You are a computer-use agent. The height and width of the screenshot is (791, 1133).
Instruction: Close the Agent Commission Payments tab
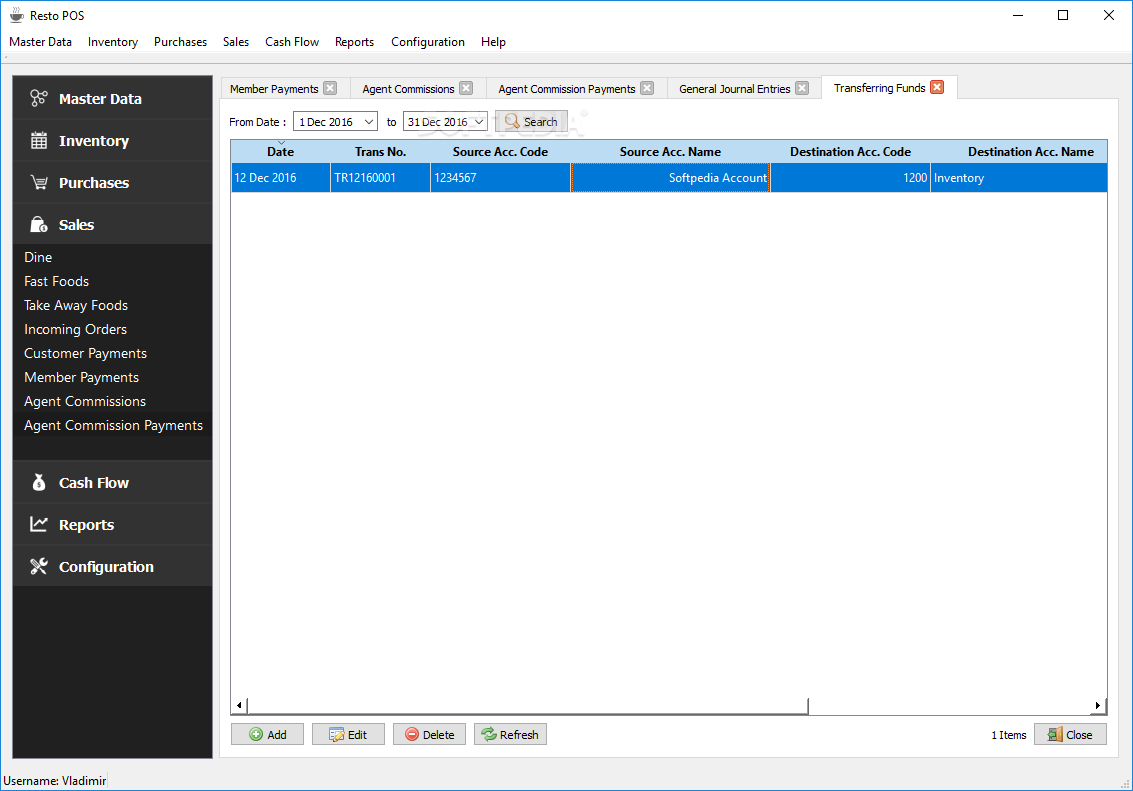[647, 88]
